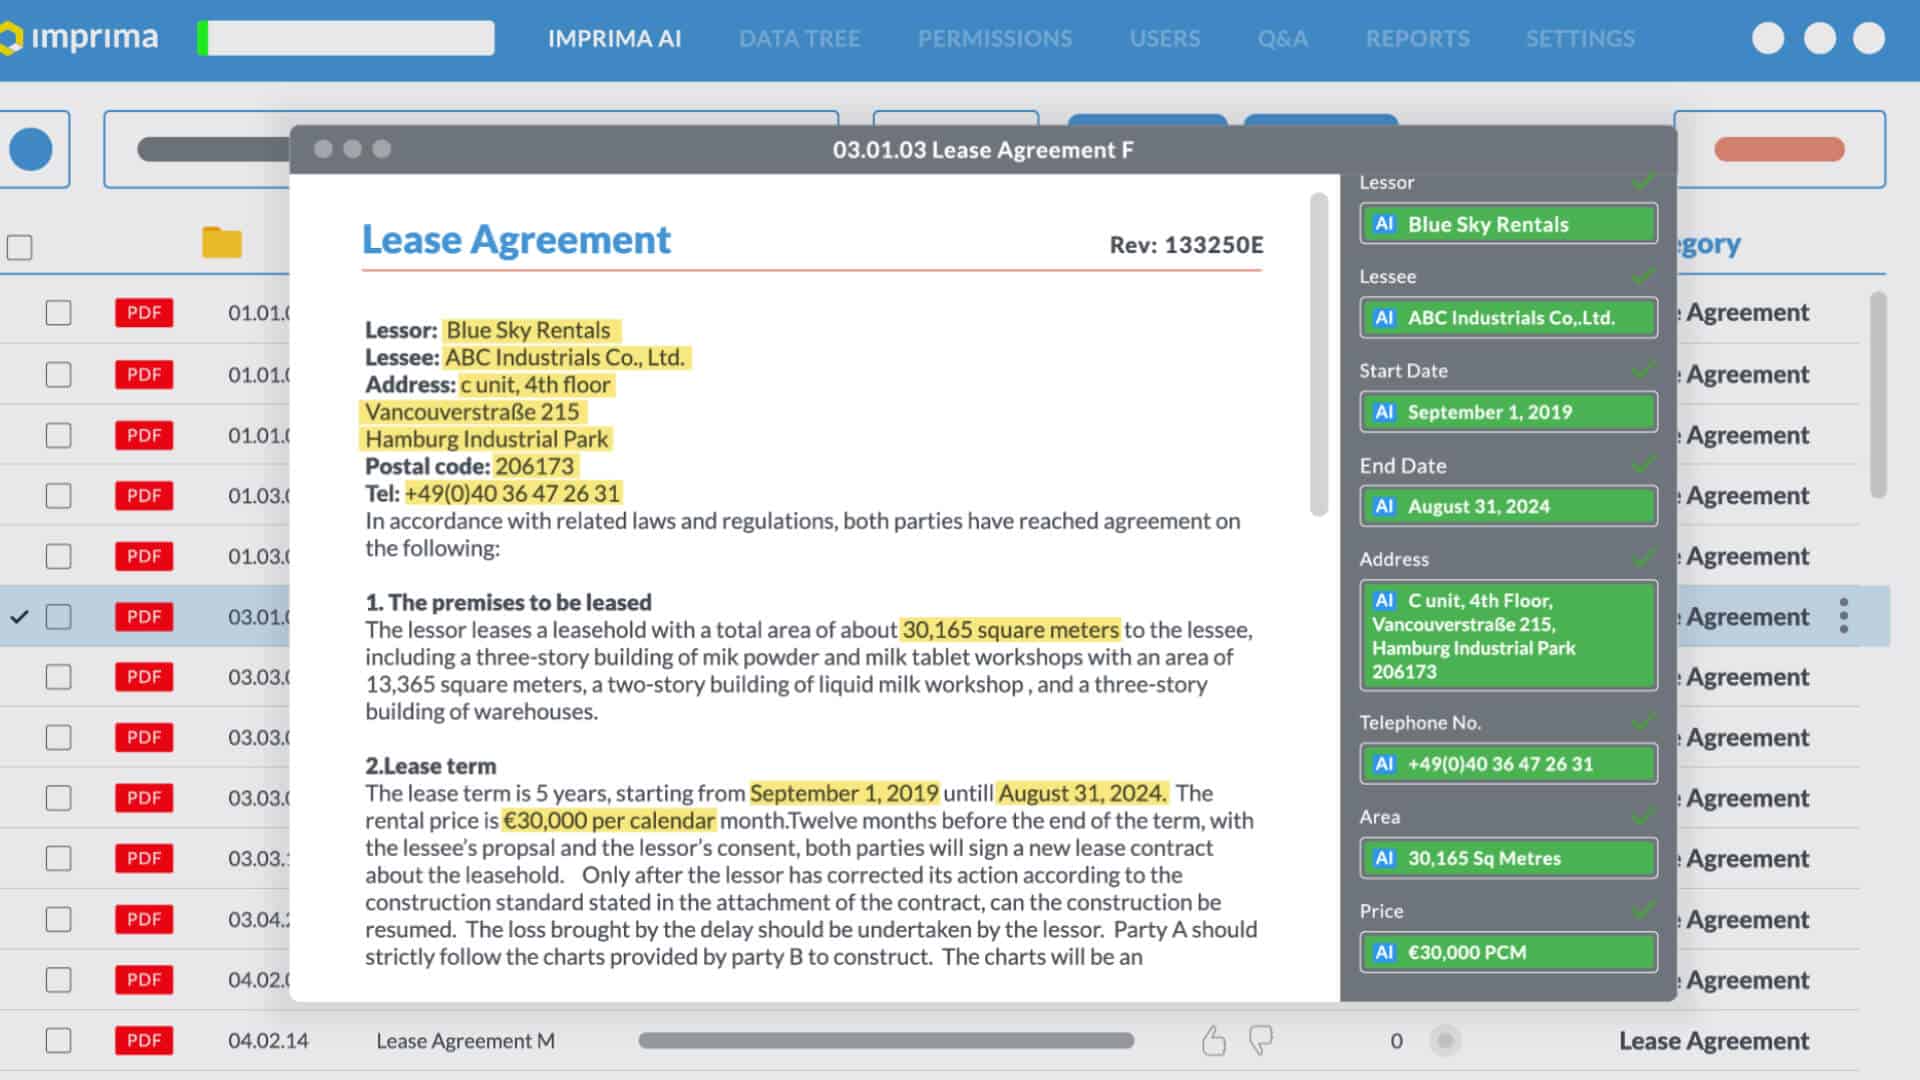Viewport: 1920px width, 1080px height.
Task: Open the three-dot menu on highlighted row
Action: 1843,616
